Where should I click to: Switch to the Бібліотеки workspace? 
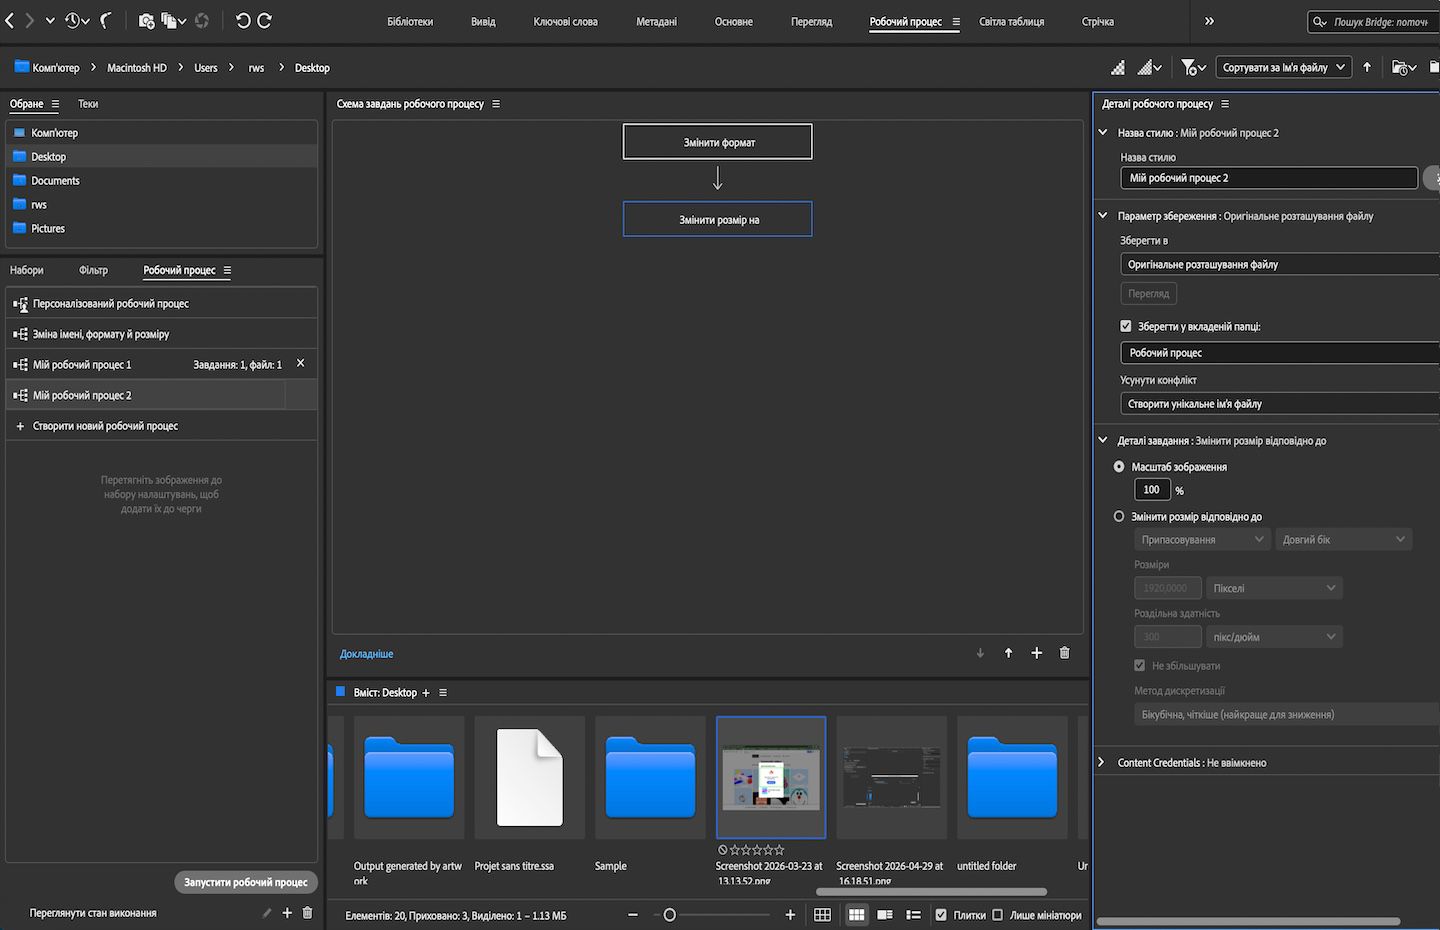point(410,21)
